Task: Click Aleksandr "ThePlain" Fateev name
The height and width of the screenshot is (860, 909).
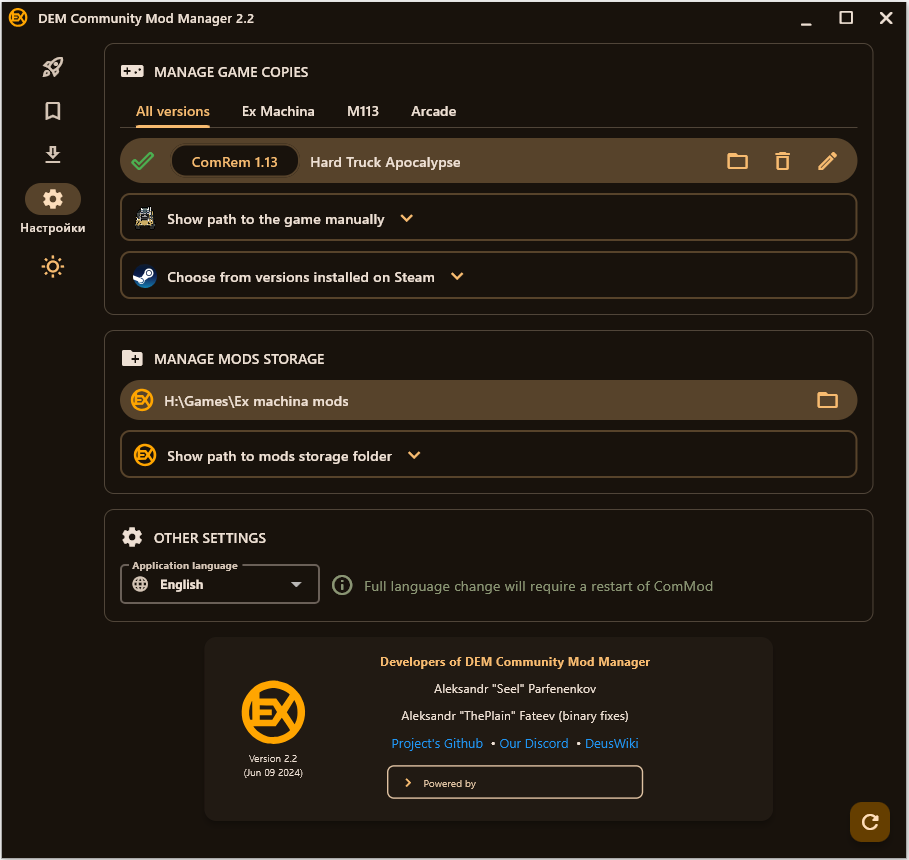Action: point(515,716)
